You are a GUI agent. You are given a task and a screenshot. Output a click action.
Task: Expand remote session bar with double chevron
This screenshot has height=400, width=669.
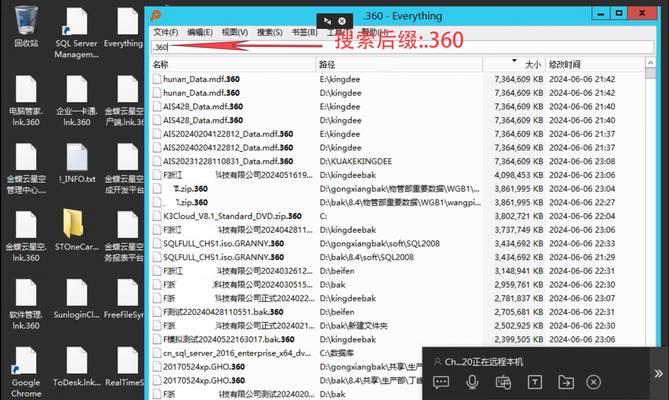658,374
